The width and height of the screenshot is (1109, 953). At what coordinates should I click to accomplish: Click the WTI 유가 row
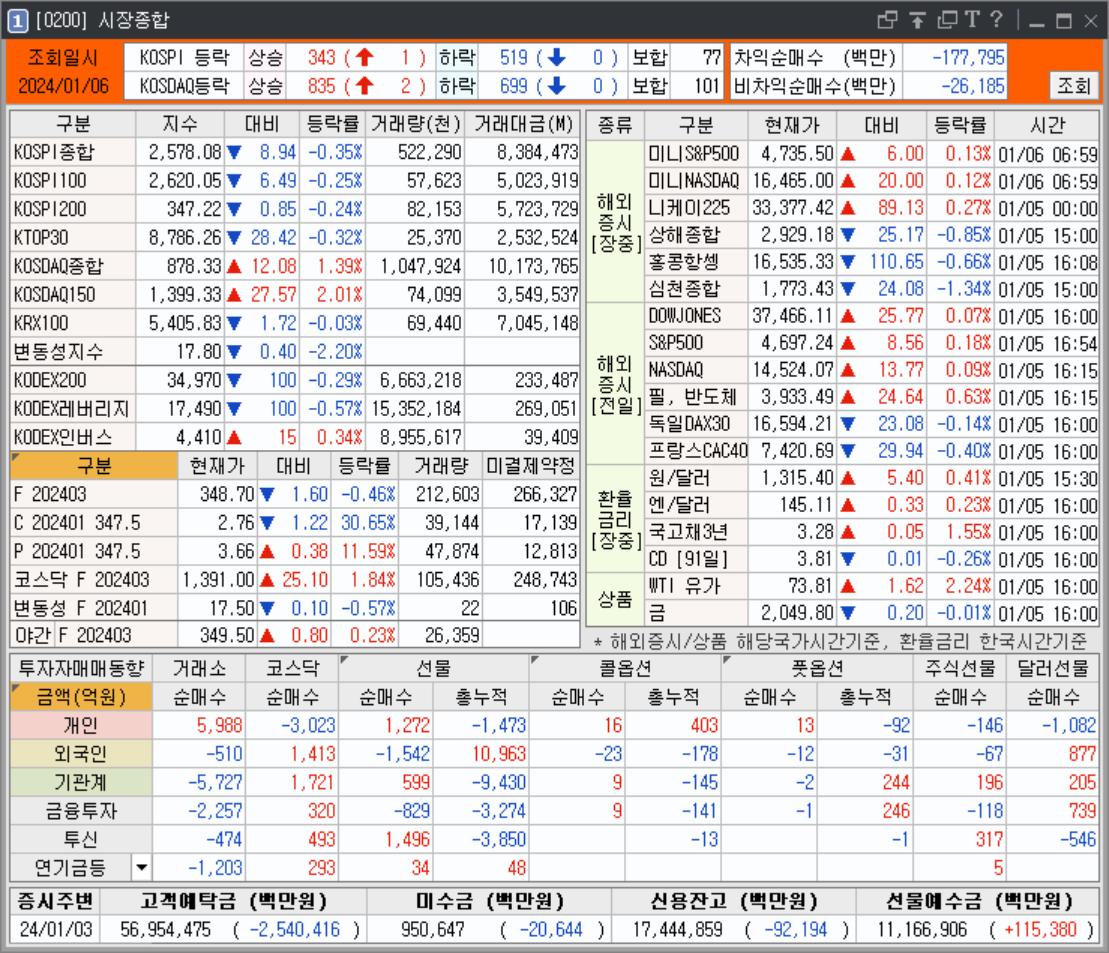[872, 586]
